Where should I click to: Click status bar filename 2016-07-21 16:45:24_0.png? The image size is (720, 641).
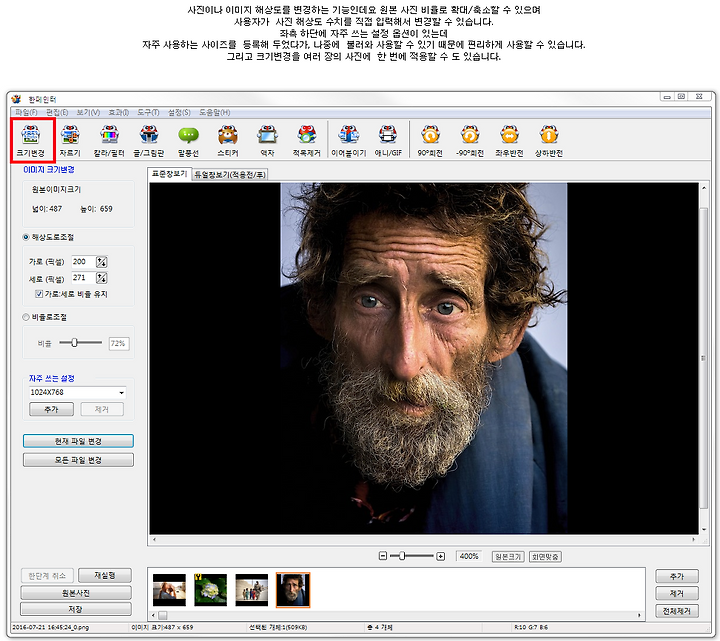pos(51,627)
